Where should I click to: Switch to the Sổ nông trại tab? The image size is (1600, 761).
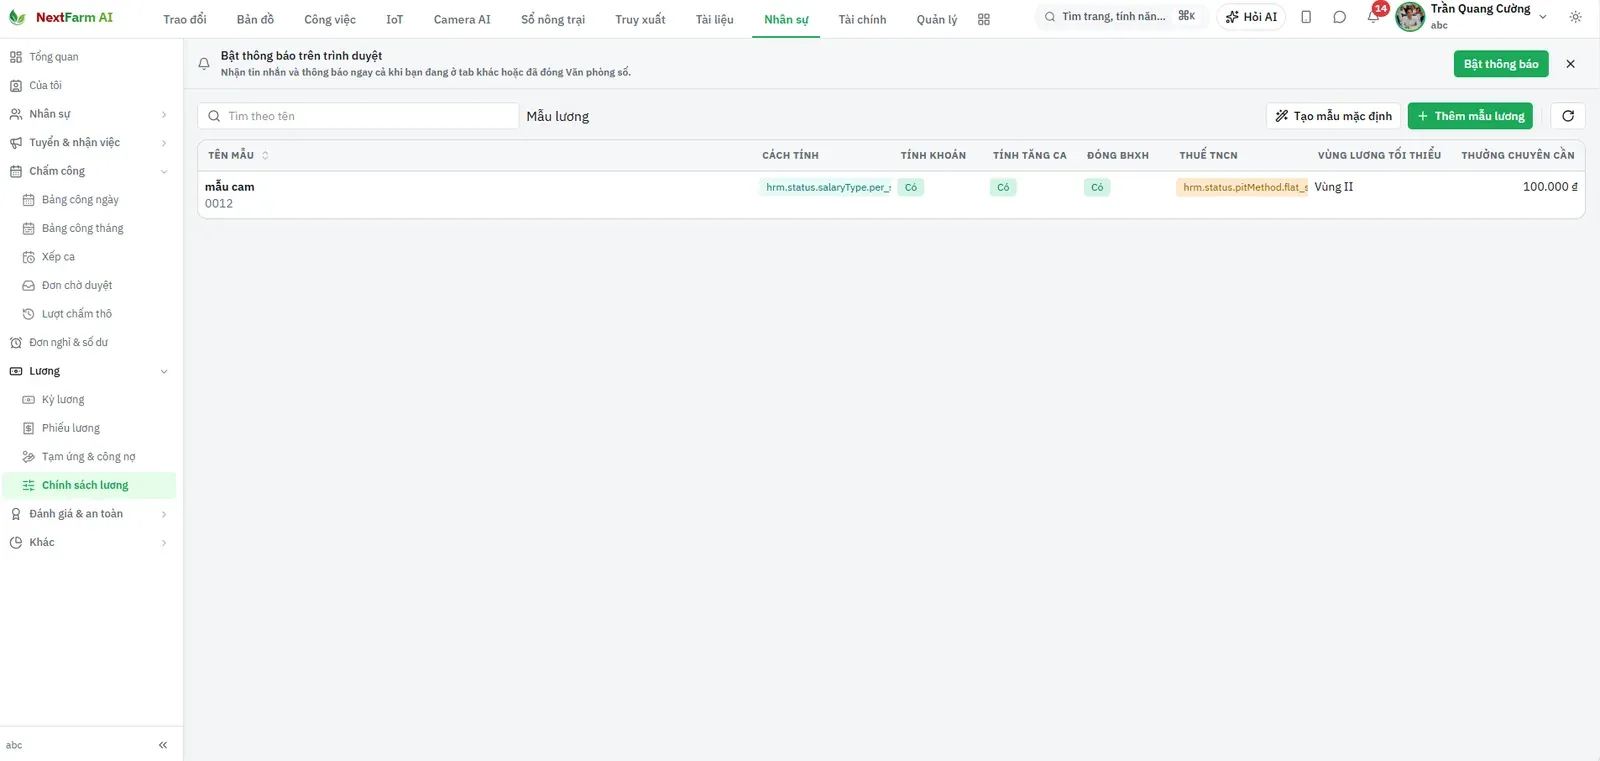click(553, 19)
